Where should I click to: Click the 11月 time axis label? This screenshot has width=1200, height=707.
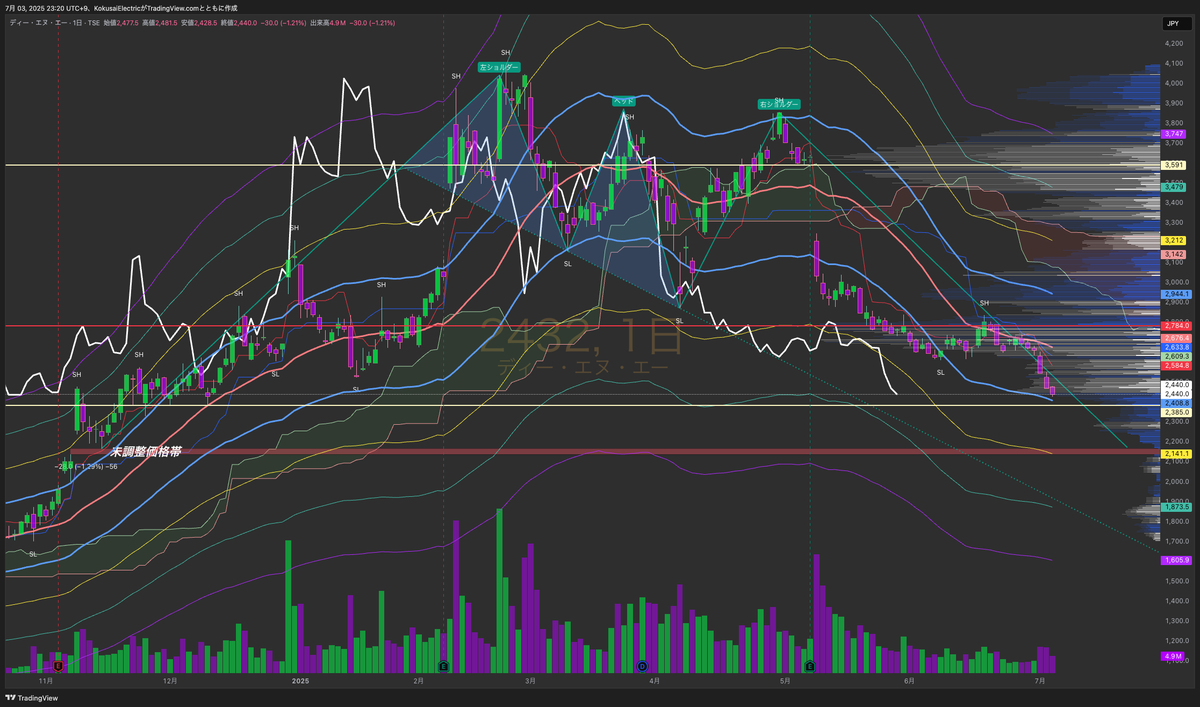pos(44,680)
